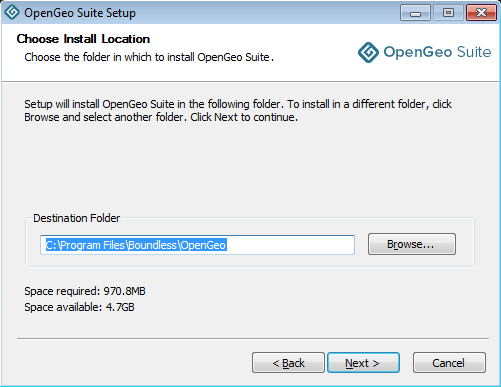
Task: Click the 'Setup will install OpenGeo Suite' instruction text
Action: (238, 111)
